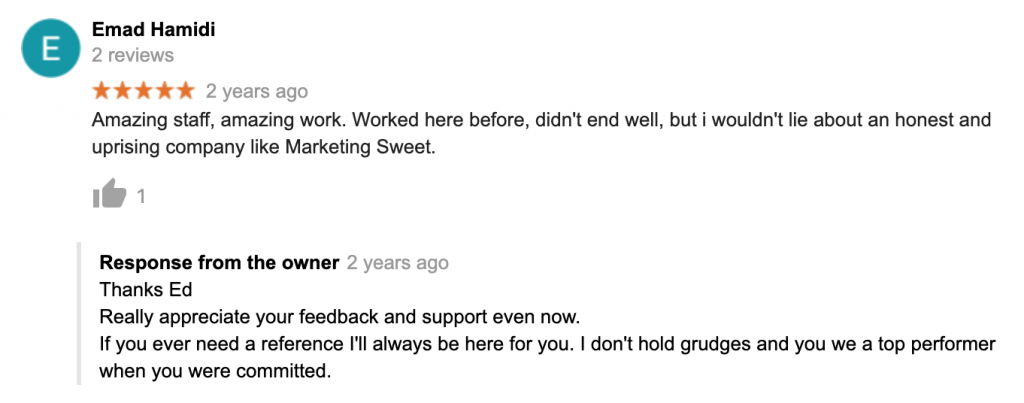The image size is (1024, 403).
Task: Open Emad Hamidi's reviewer profile name
Action: click(153, 30)
